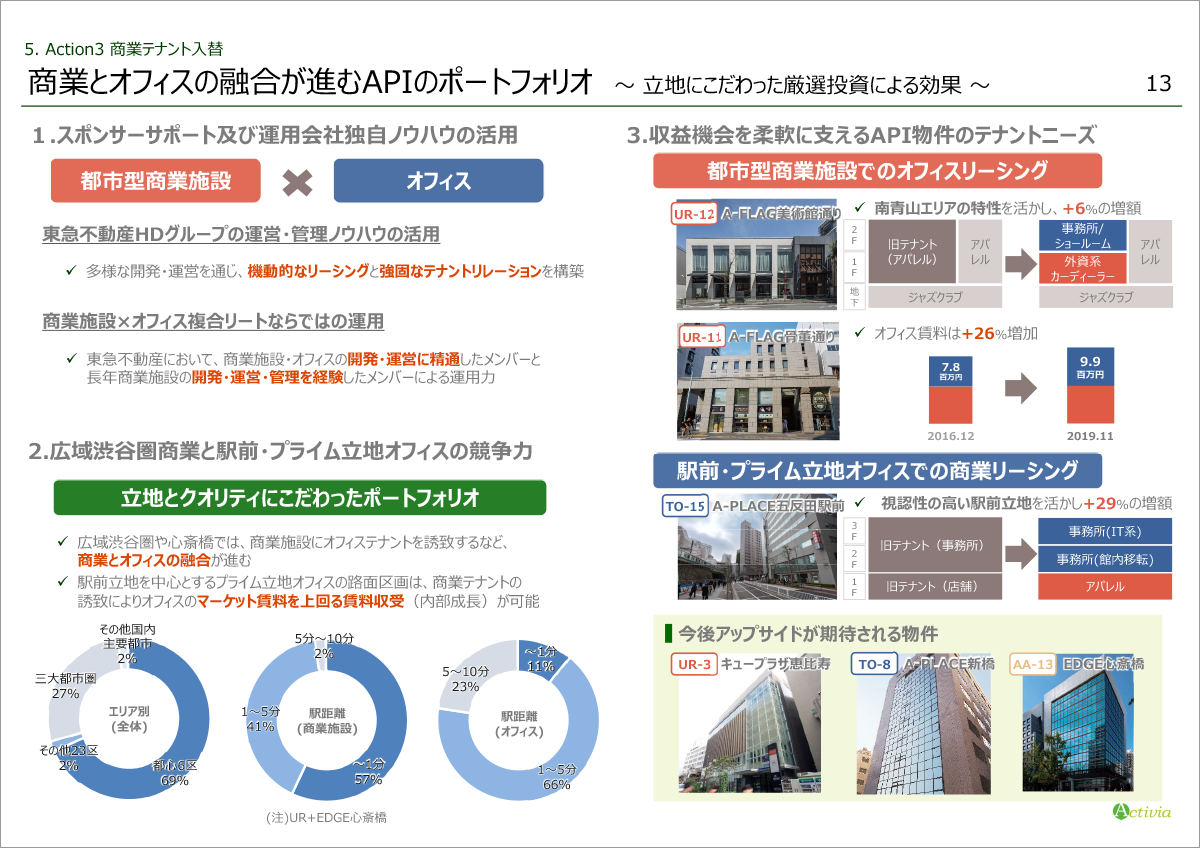Select the 事務所(IT系) tenant box
Screen dimensions: 1200x848
pyautogui.click(x=1105, y=531)
